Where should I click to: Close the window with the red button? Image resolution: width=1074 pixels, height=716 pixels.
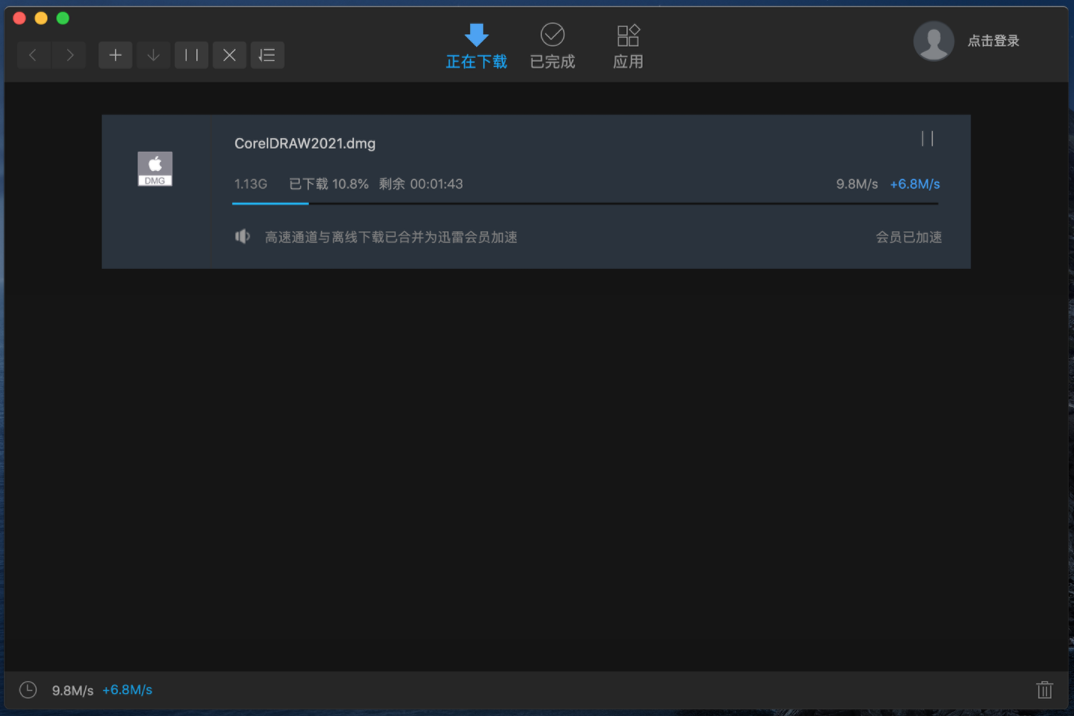[19, 18]
